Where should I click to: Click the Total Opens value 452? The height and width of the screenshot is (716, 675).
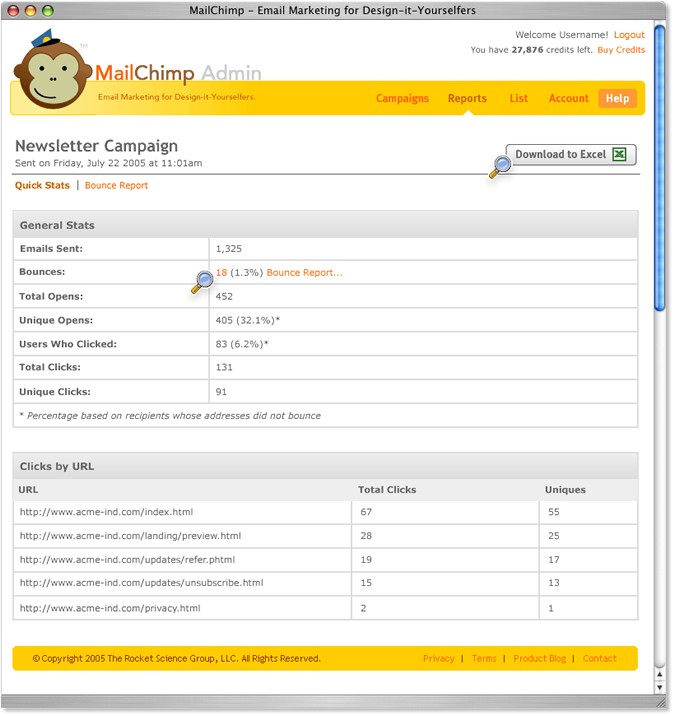tap(224, 296)
